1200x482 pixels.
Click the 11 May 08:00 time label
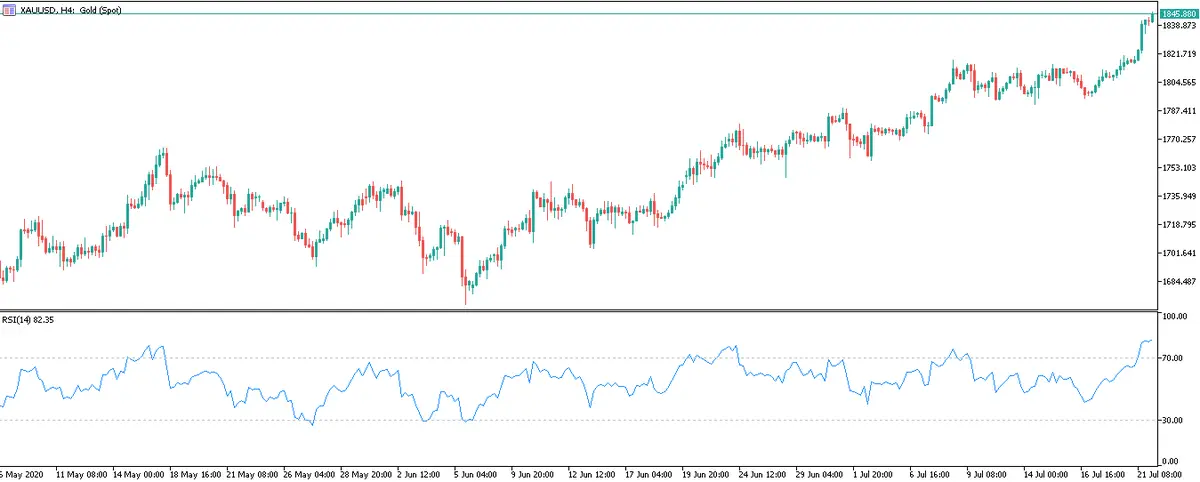83,472
